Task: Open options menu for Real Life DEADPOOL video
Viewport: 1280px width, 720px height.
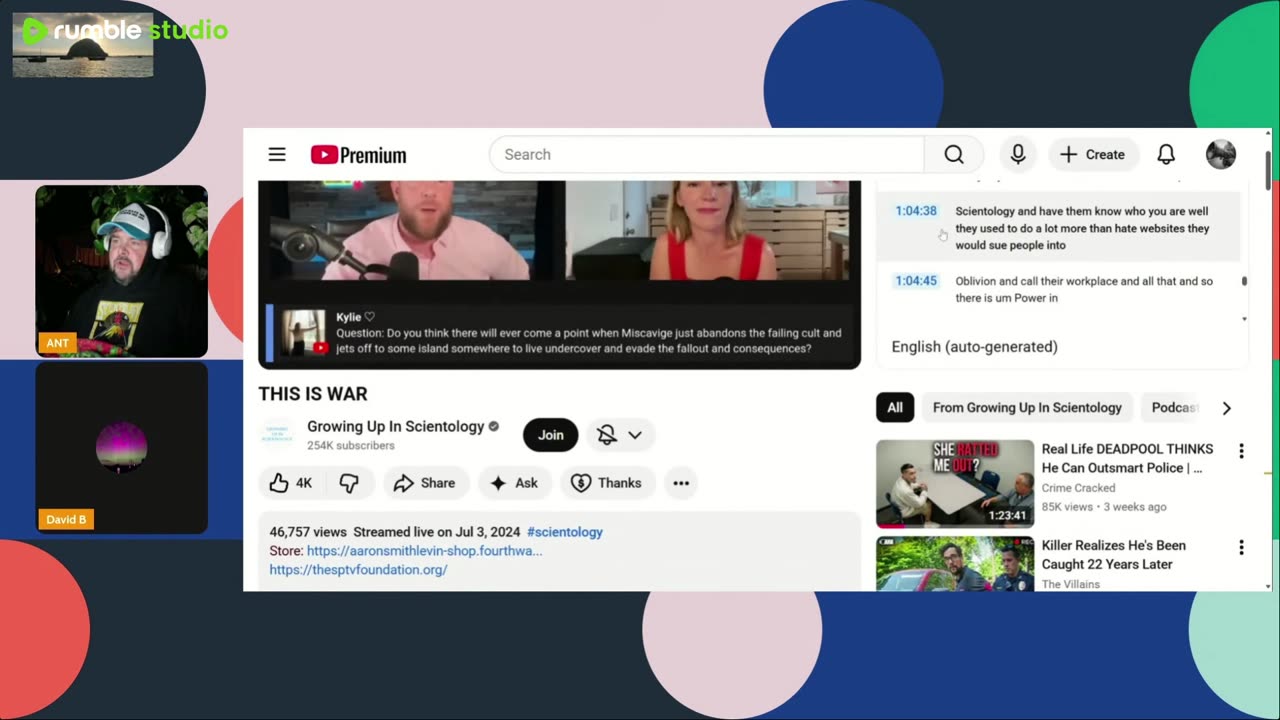Action: click(x=1241, y=451)
